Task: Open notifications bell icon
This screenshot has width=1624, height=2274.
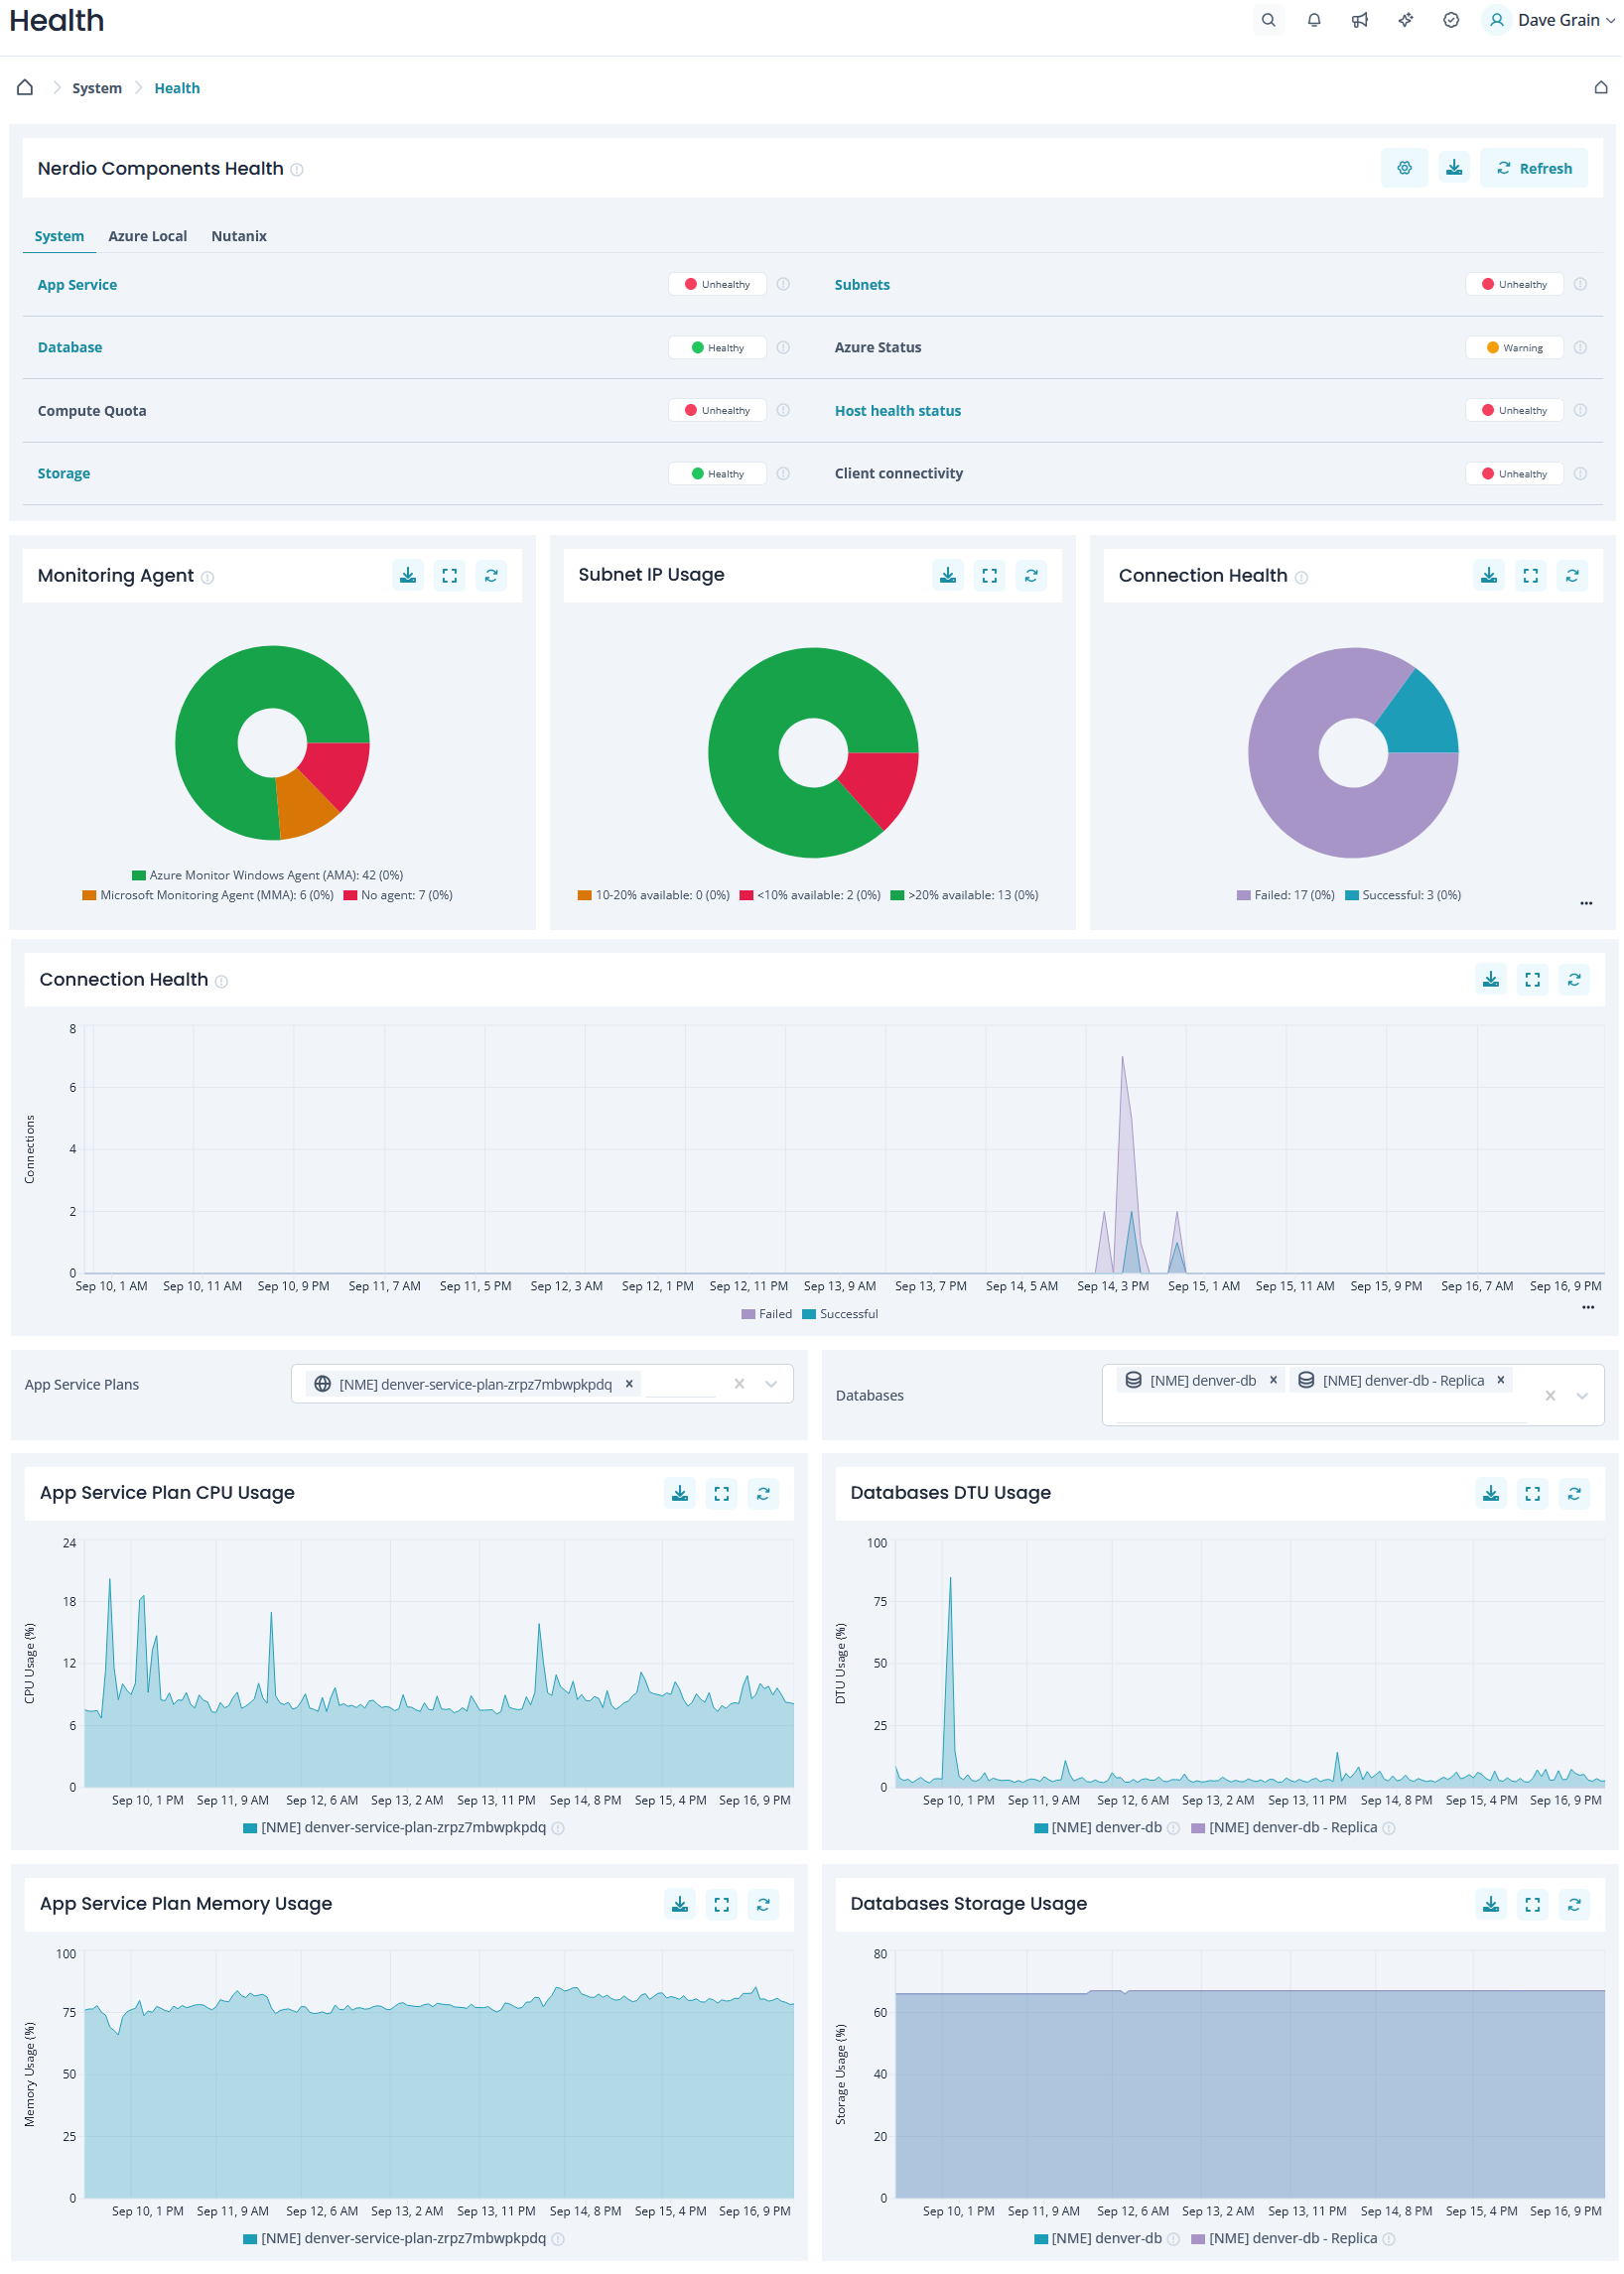Action: 1314,20
